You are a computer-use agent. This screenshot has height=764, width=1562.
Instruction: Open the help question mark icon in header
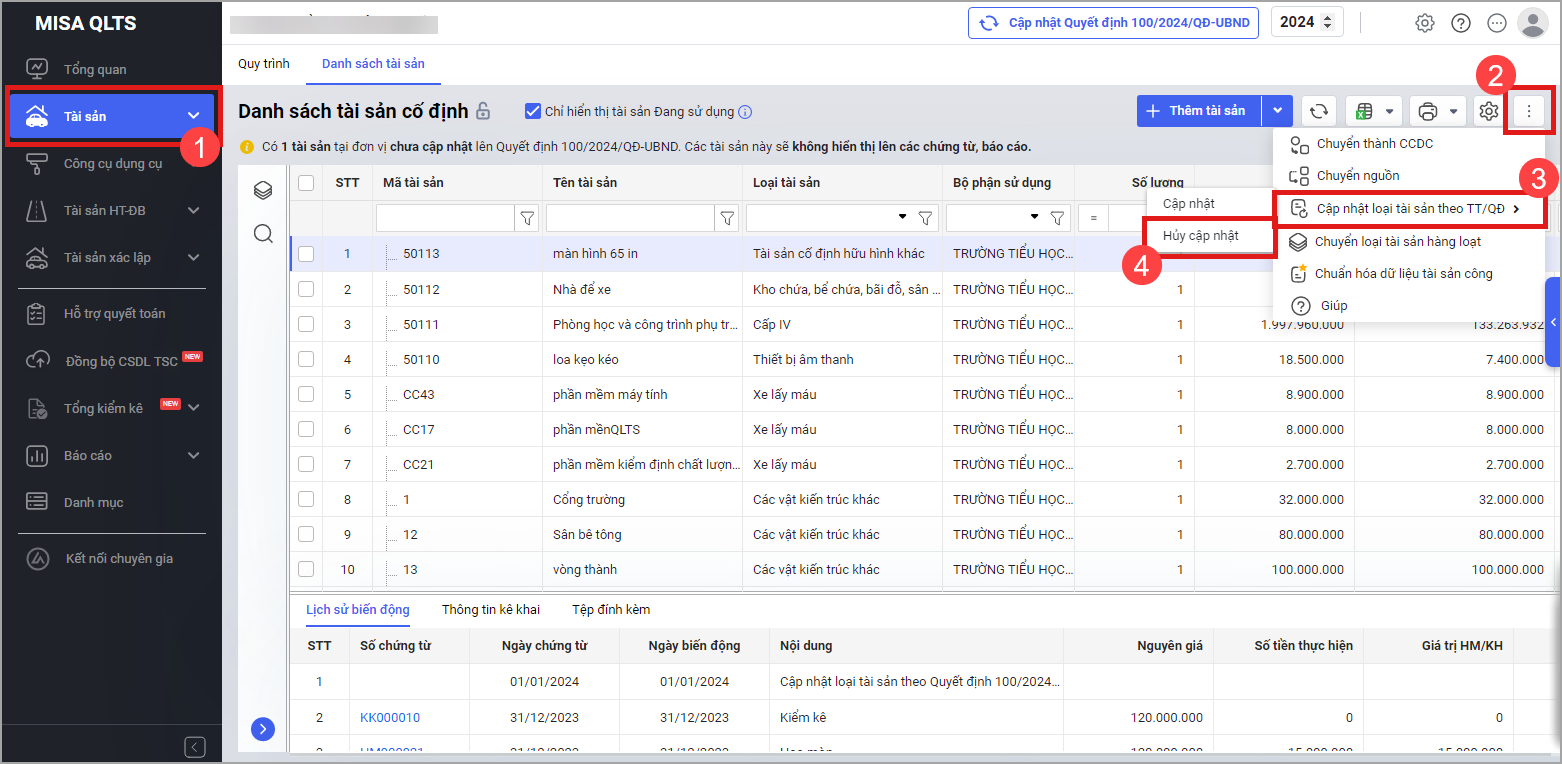tap(1461, 23)
